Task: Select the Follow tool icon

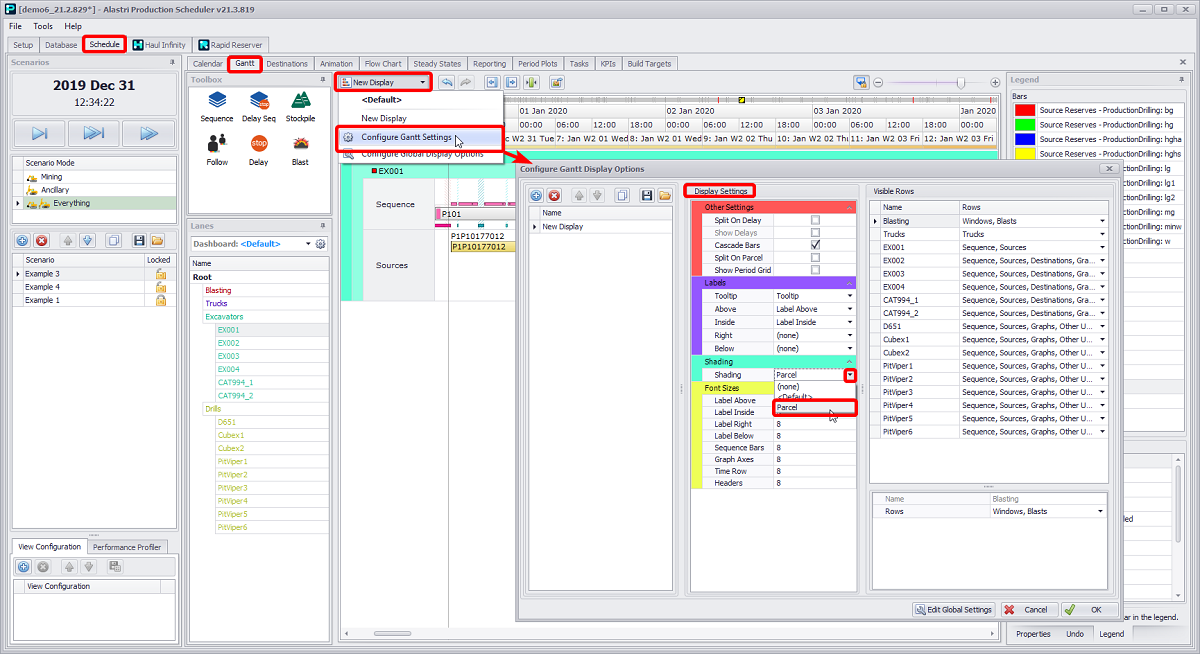Action: [217, 144]
